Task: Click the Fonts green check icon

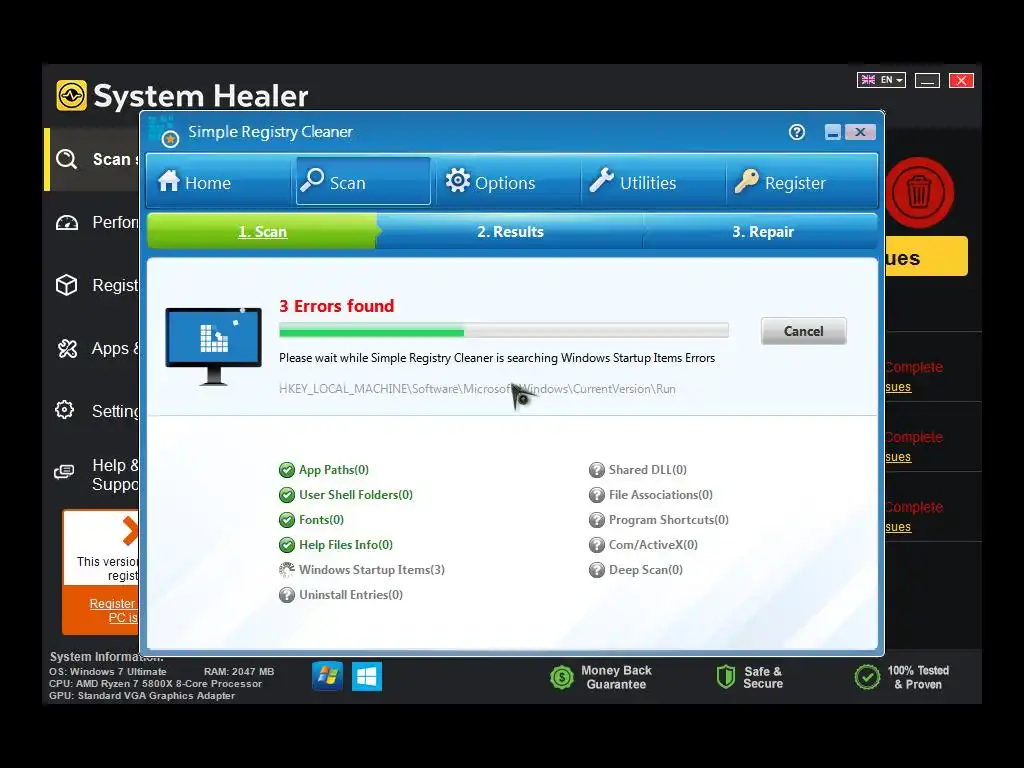Action: pyautogui.click(x=287, y=520)
